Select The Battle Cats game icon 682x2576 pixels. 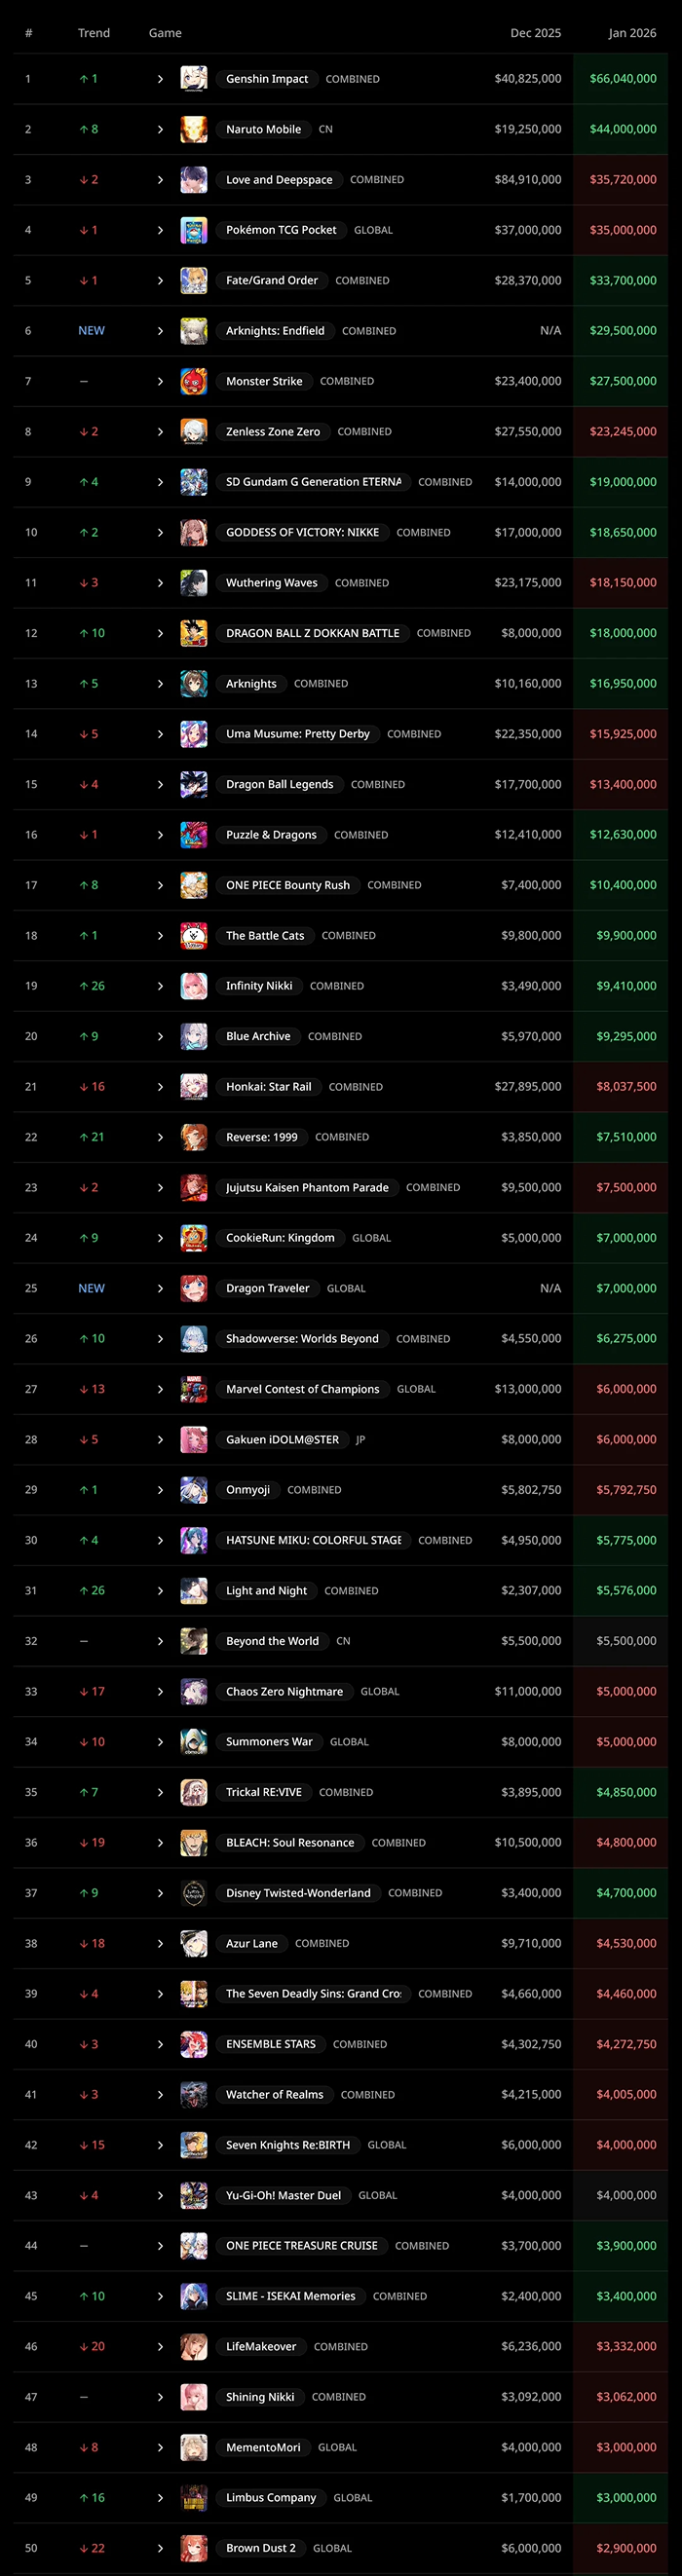coord(194,936)
